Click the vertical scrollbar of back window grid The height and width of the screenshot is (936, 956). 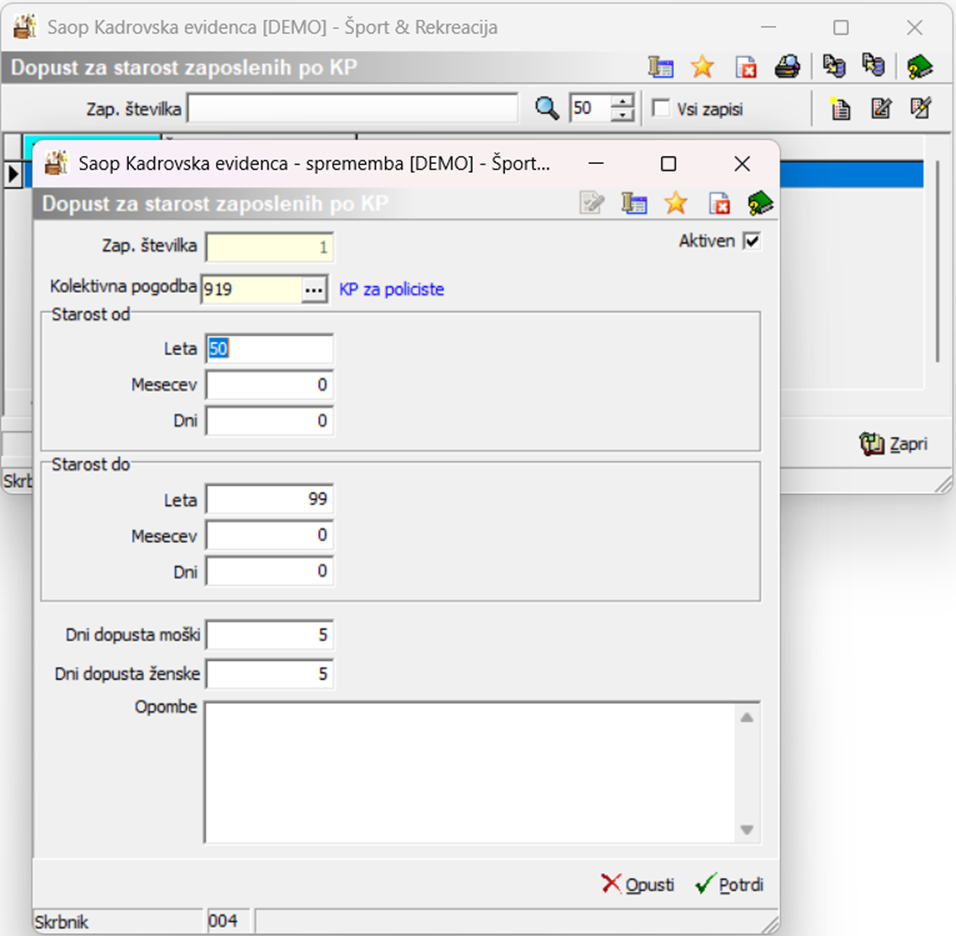pyautogui.click(x=938, y=262)
